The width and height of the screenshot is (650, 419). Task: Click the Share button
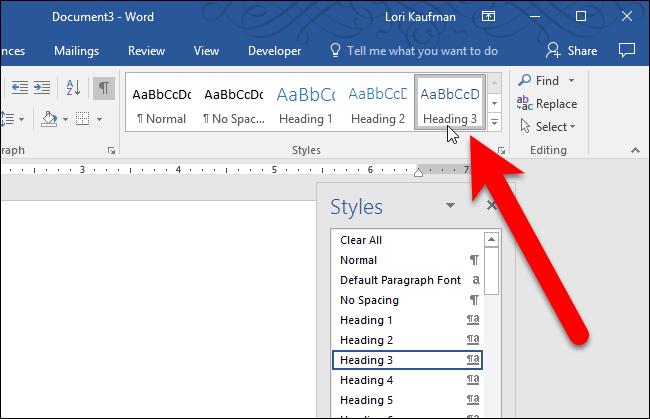tap(572, 51)
